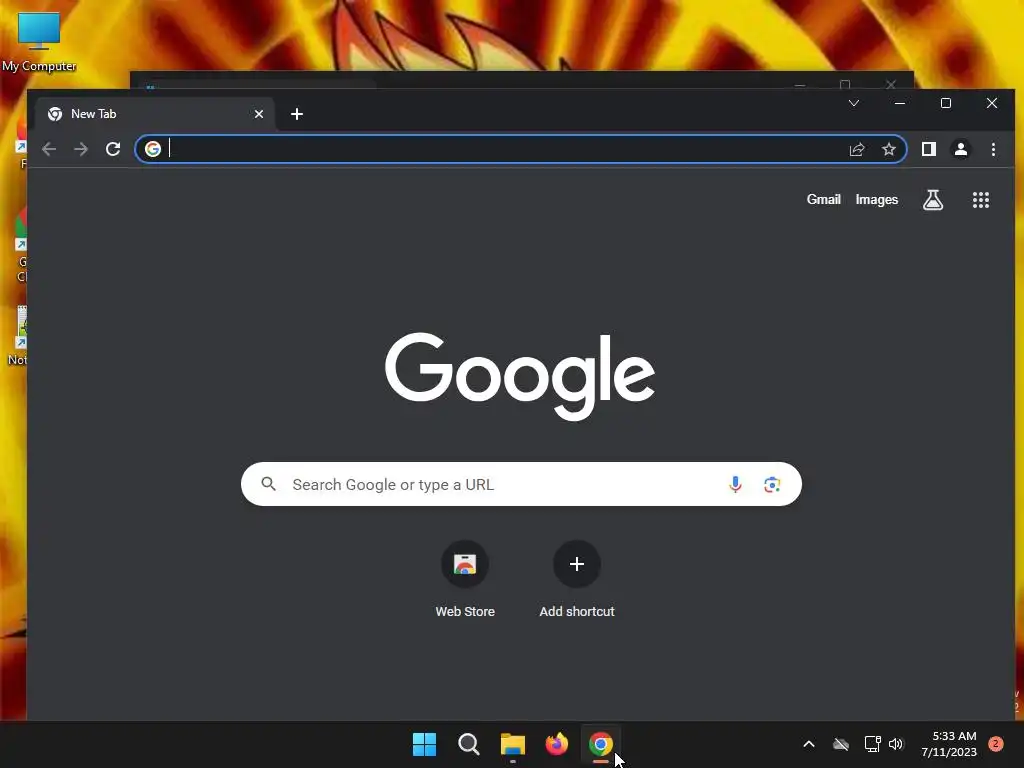Open File Explorer from the taskbar
The width and height of the screenshot is (1024, 768).
[513, 744]
